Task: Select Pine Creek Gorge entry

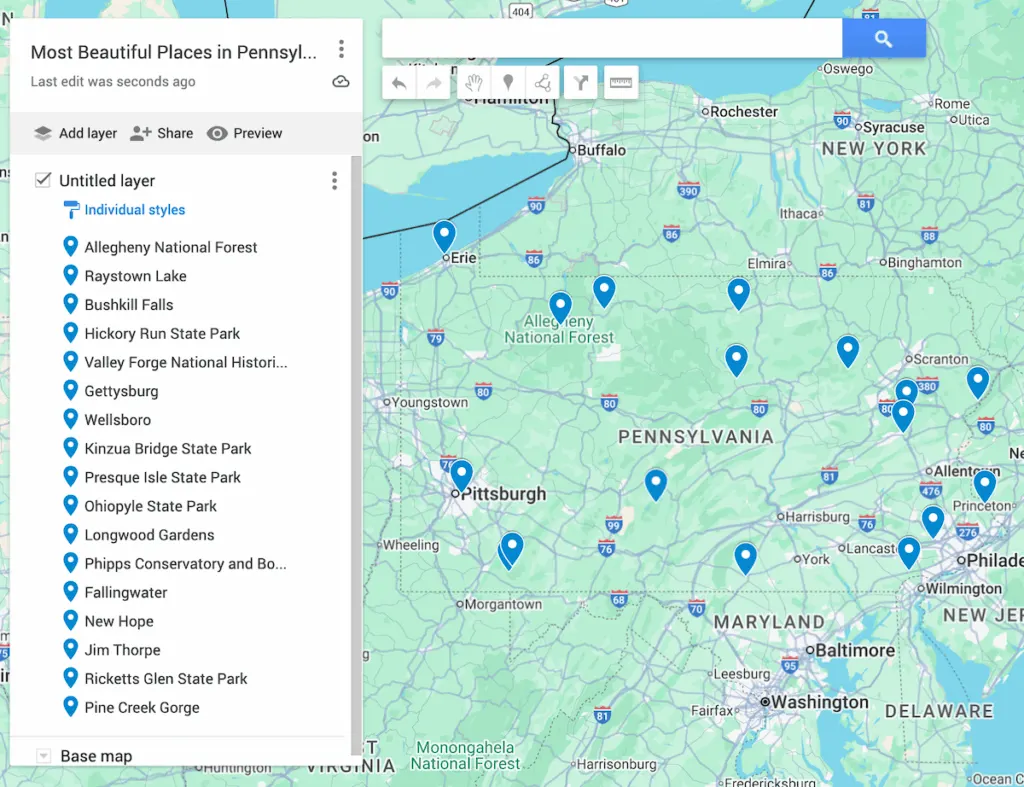Action: 142,707
